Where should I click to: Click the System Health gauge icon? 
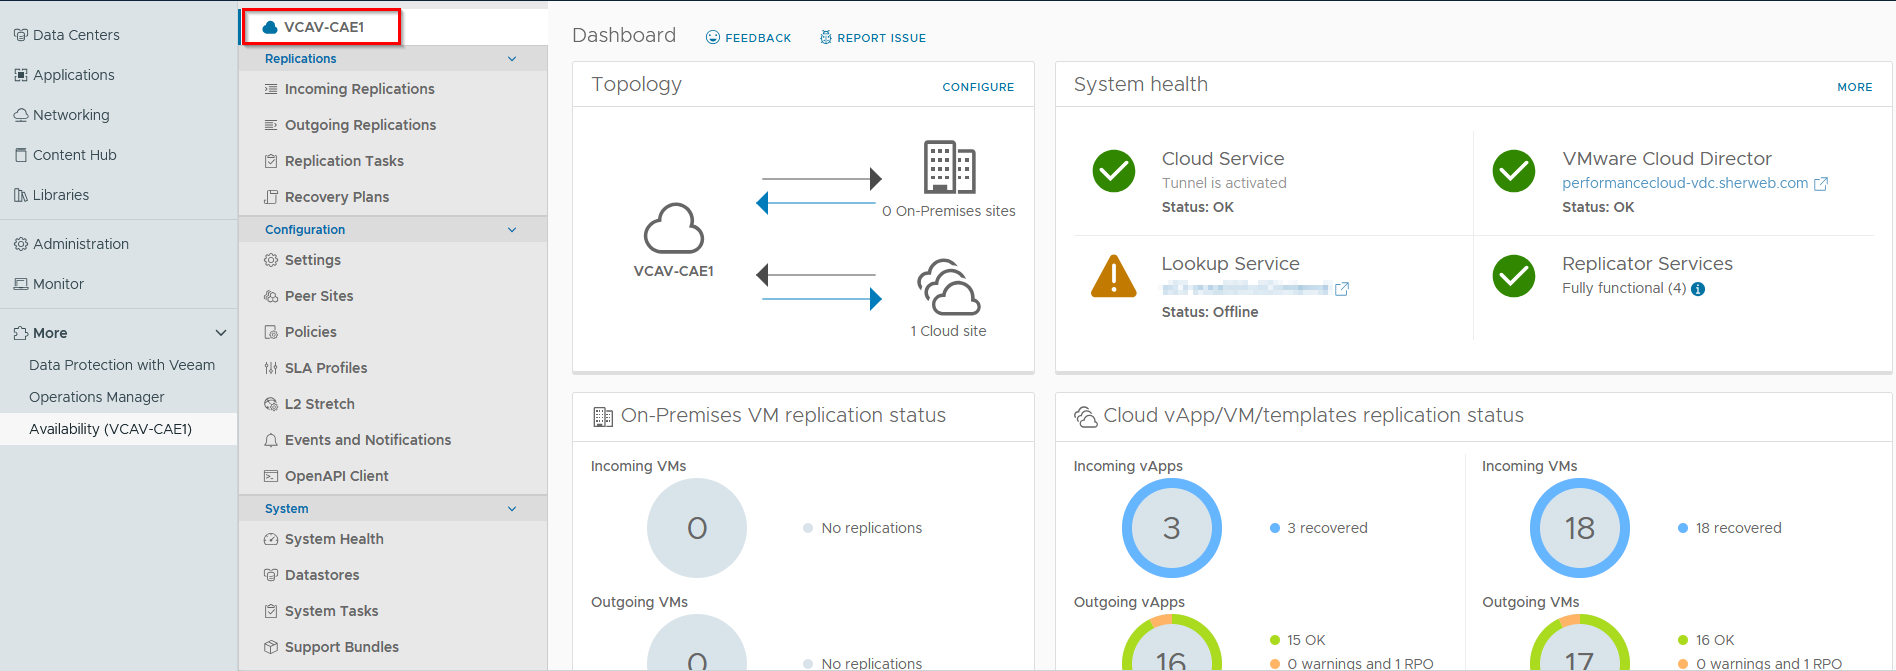[271, 539]
